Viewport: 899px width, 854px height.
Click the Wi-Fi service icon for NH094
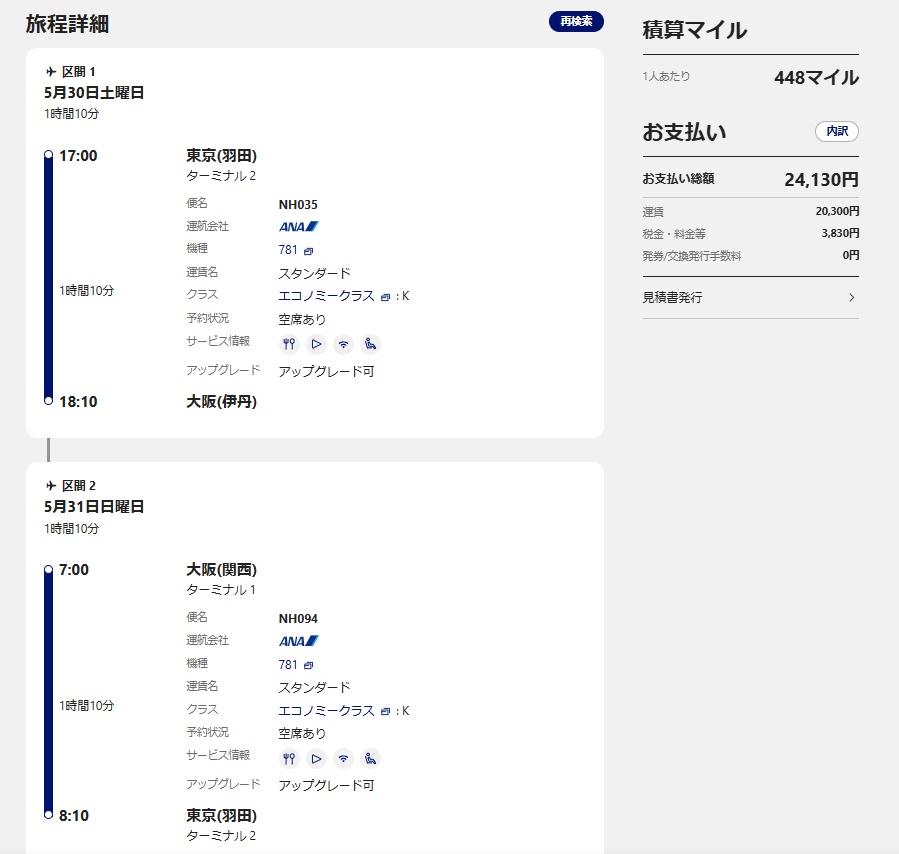tap(343, 758)
